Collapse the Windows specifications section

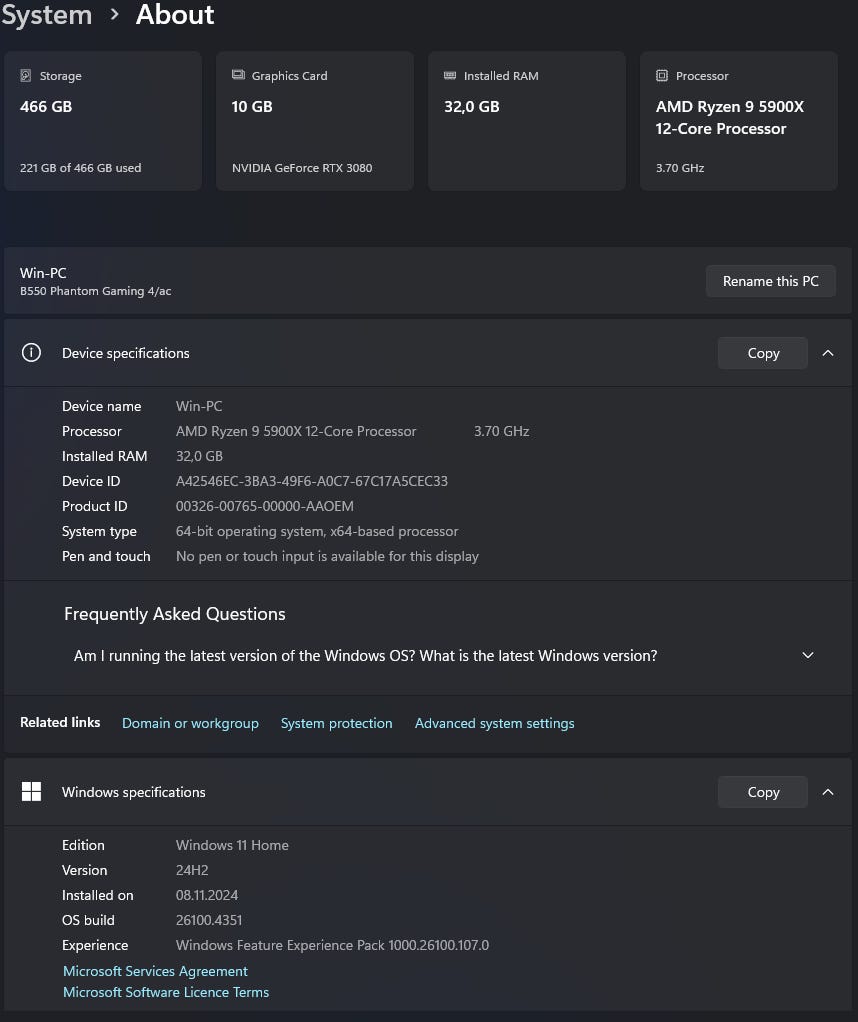(828, 792)
